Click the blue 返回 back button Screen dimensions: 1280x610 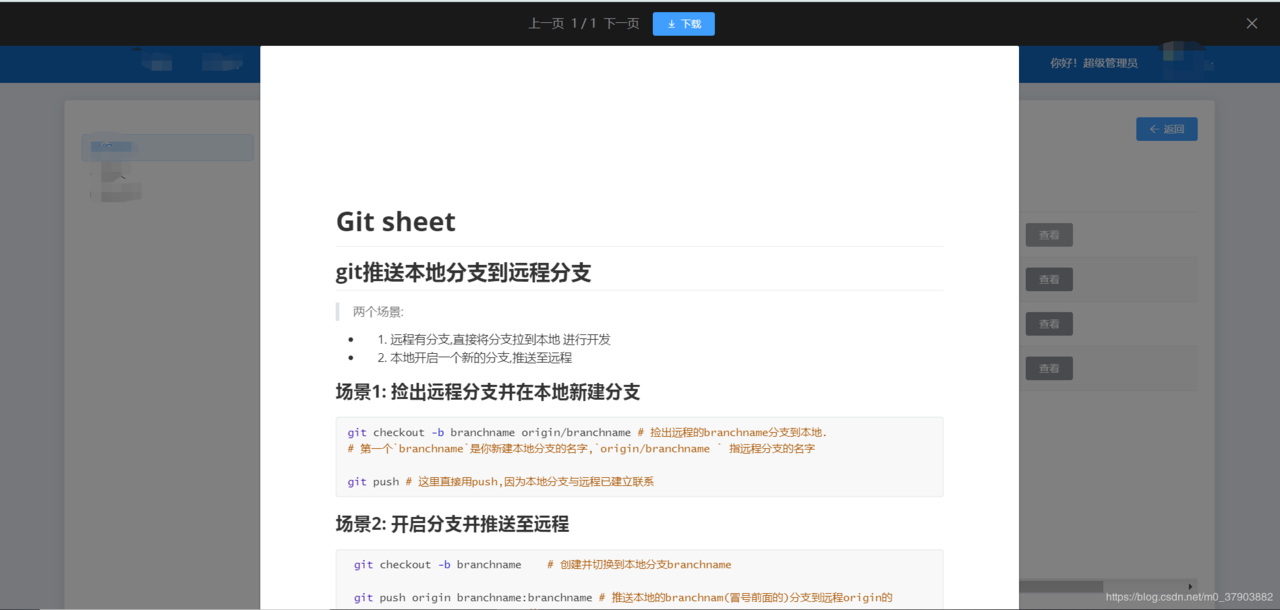[x=1166, y=129]
